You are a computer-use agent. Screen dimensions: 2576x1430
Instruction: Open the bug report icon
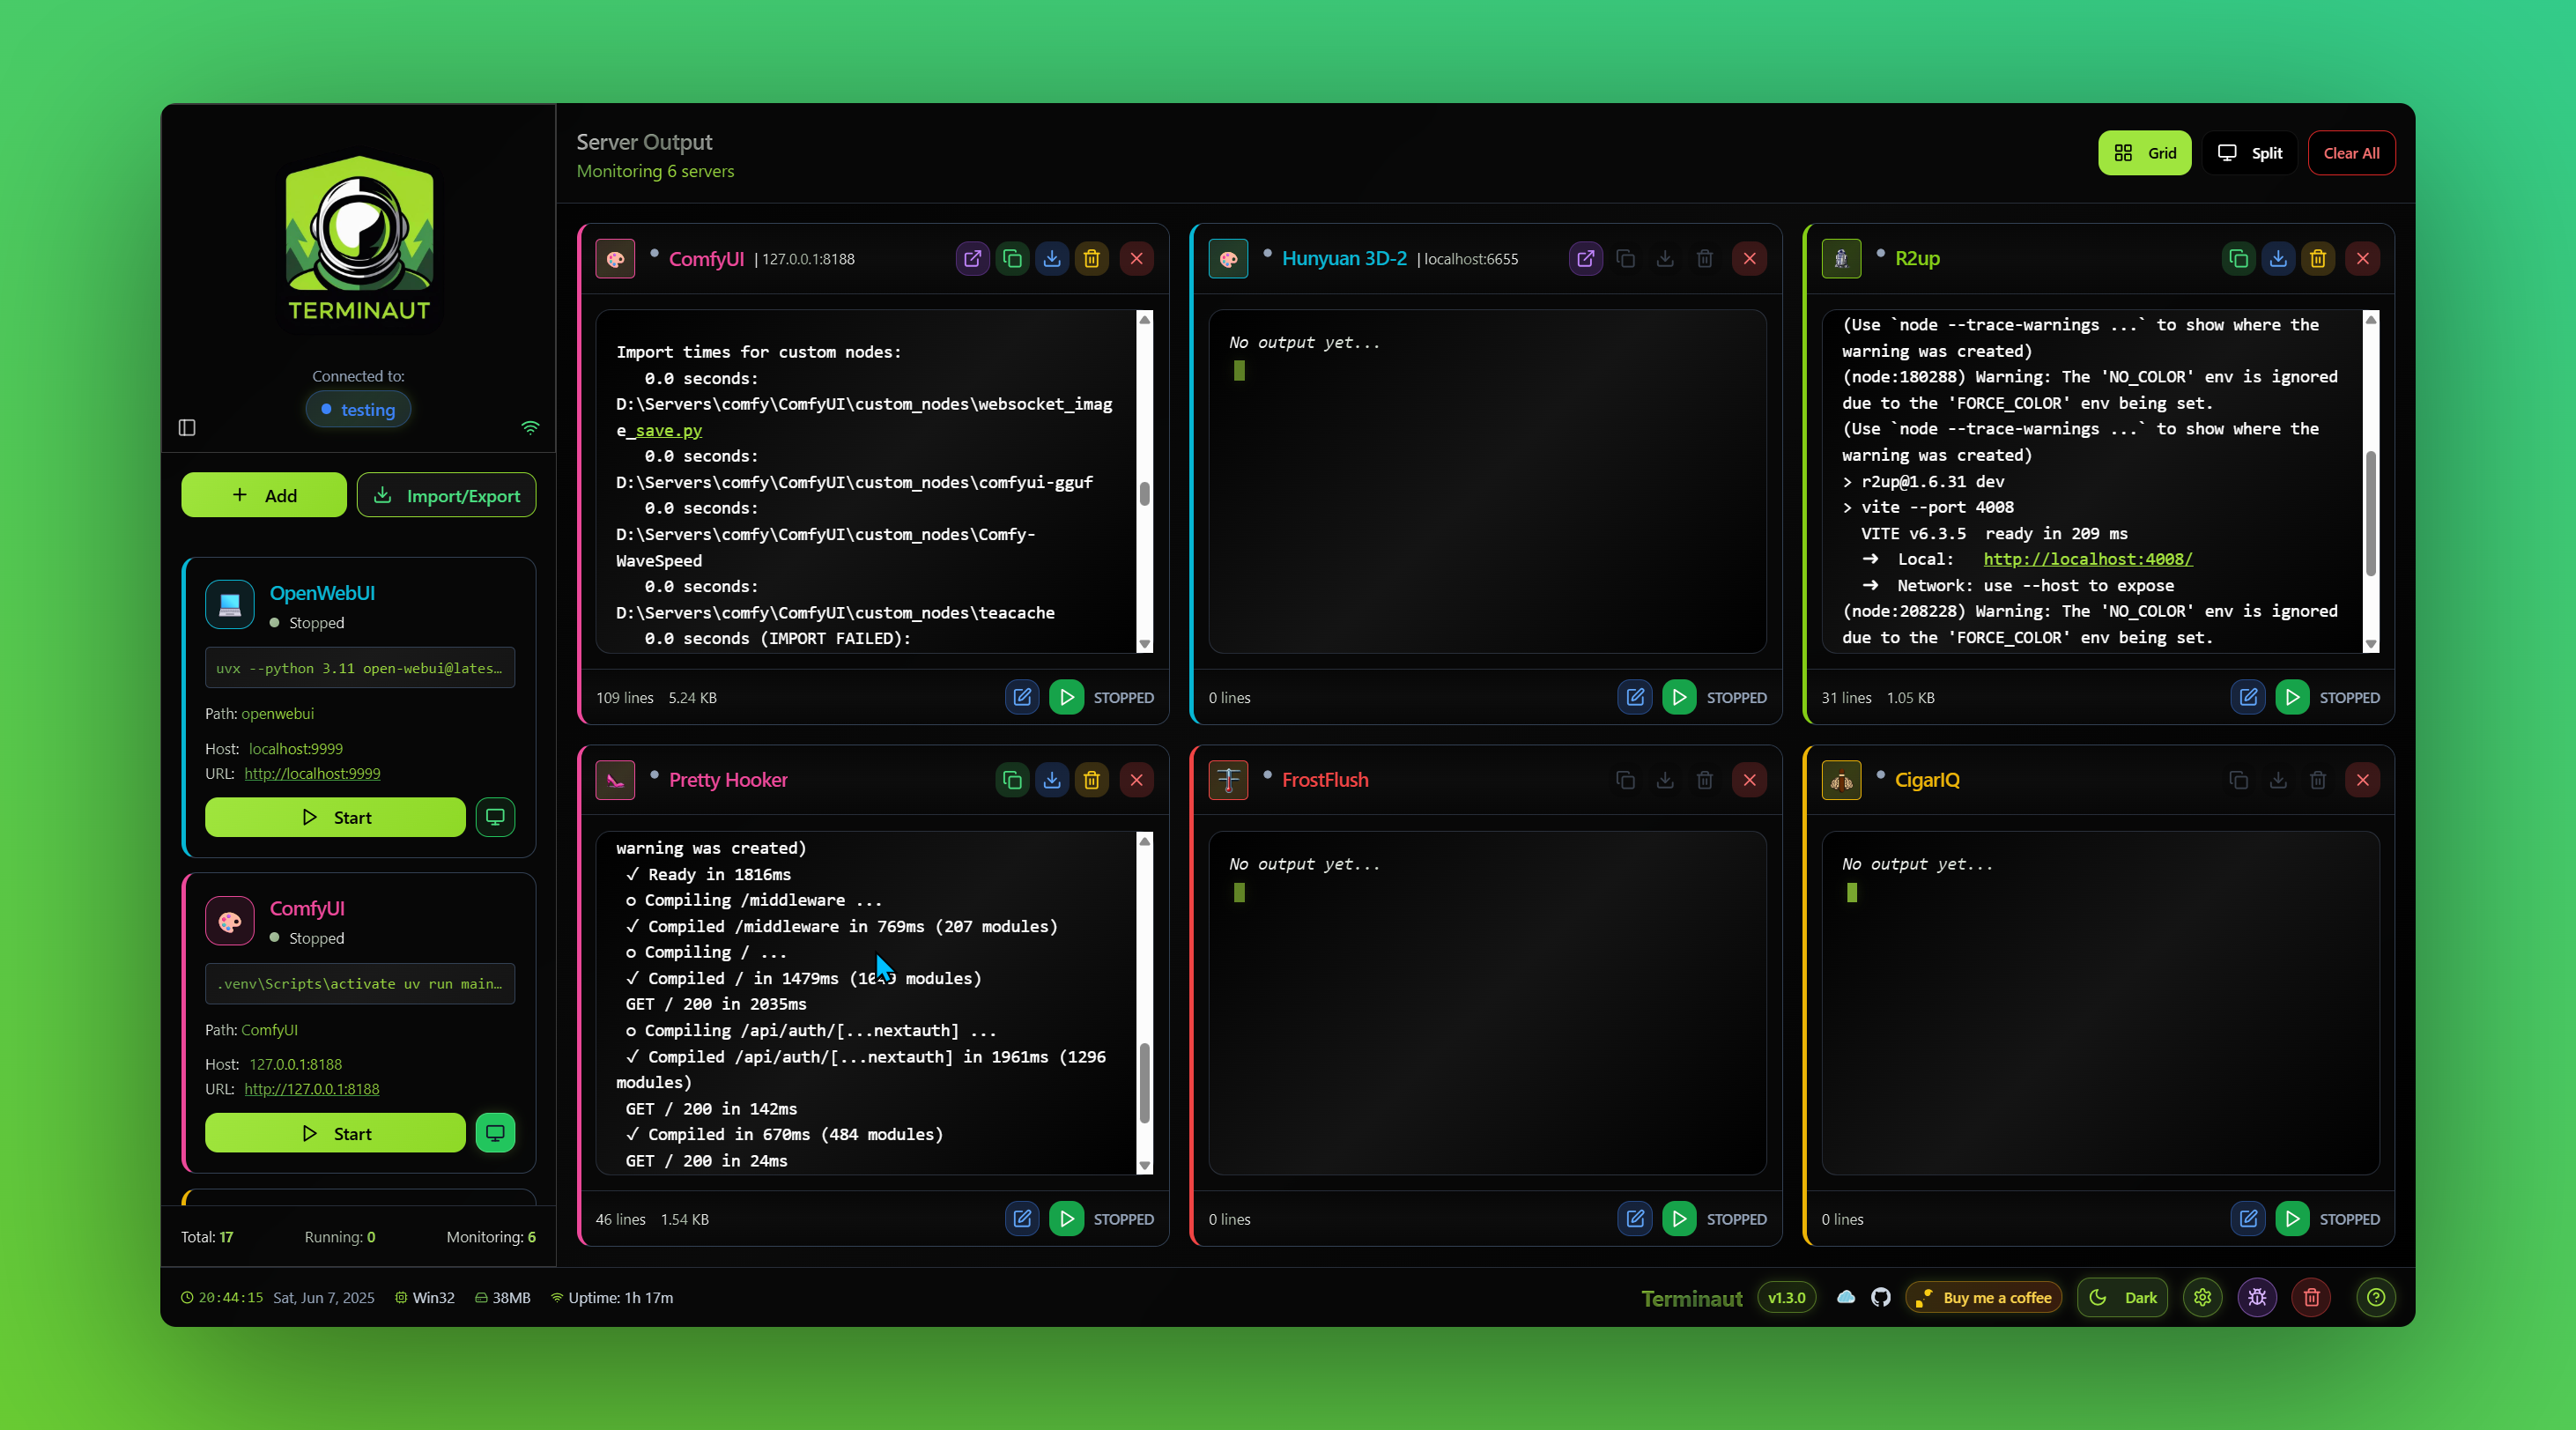[x=2257, y=1297]
